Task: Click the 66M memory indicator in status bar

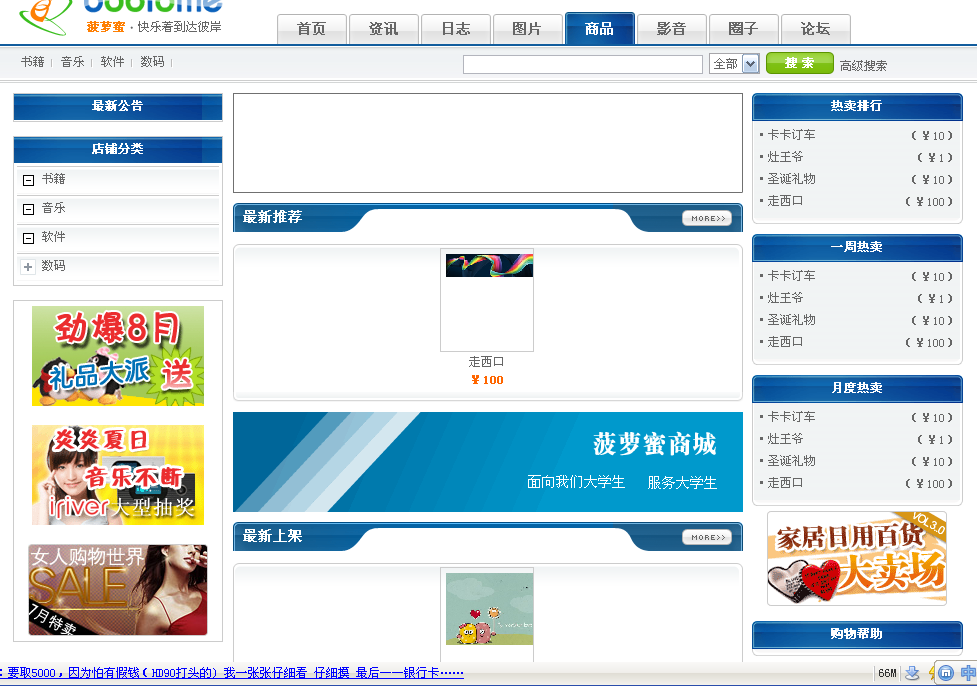Action: tap(887, 673)
